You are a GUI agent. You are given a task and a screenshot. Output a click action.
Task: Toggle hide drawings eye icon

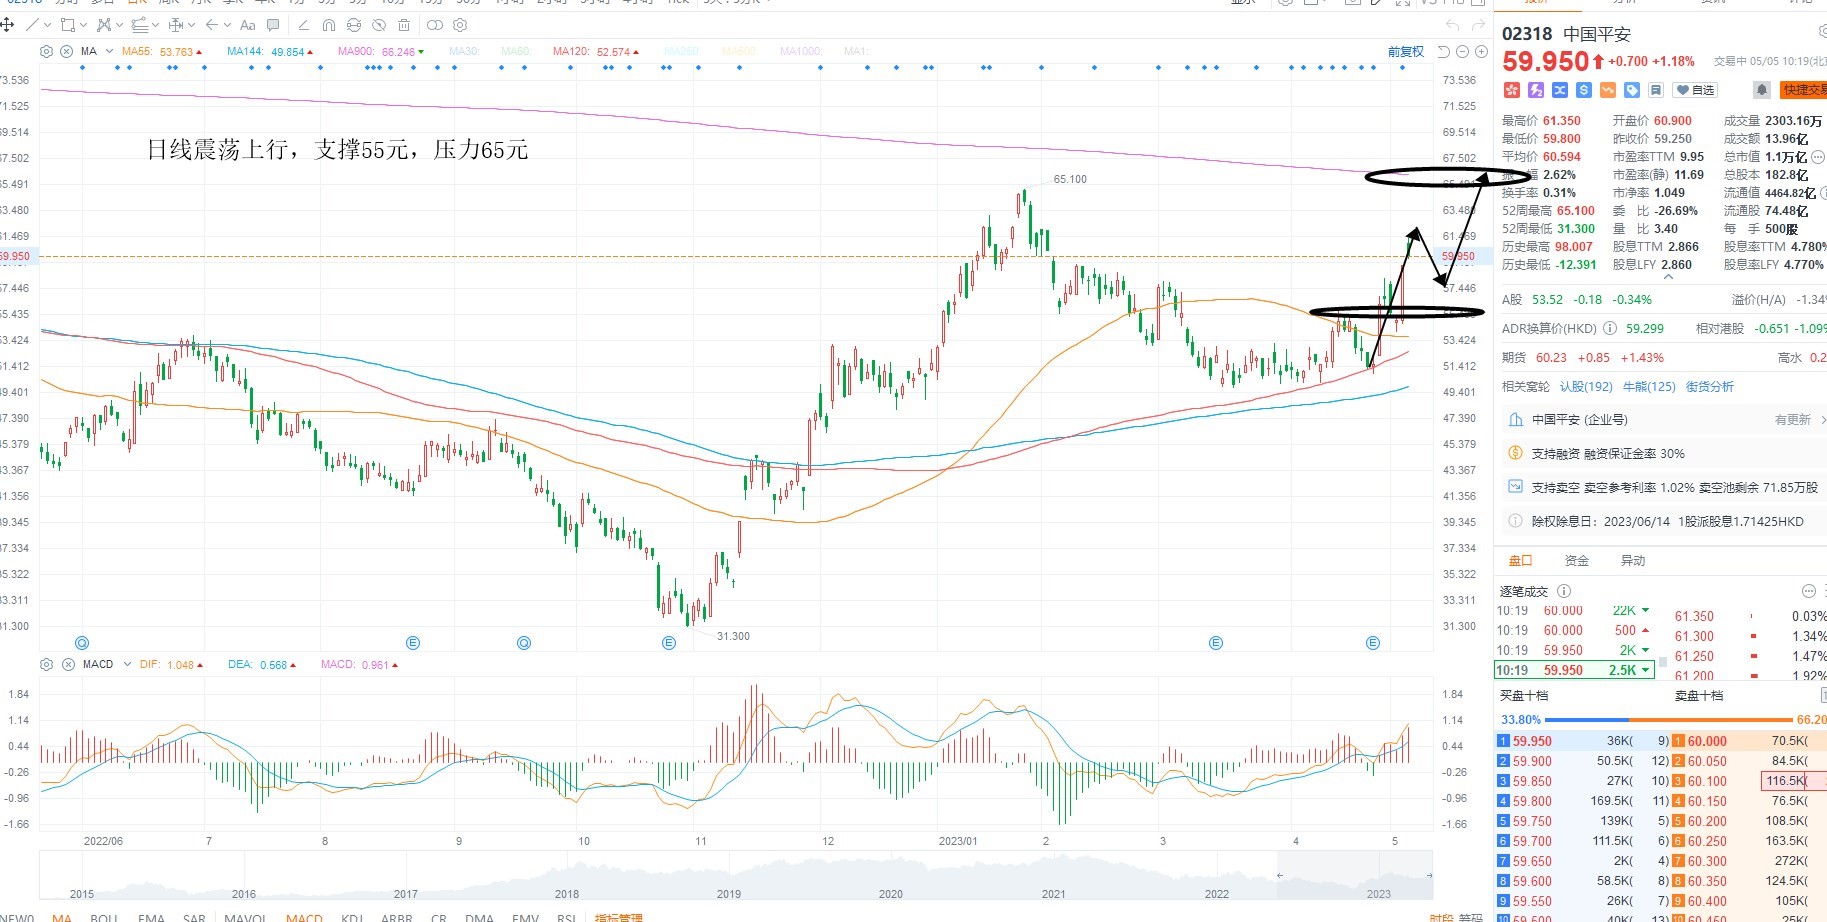click(379, 25)
